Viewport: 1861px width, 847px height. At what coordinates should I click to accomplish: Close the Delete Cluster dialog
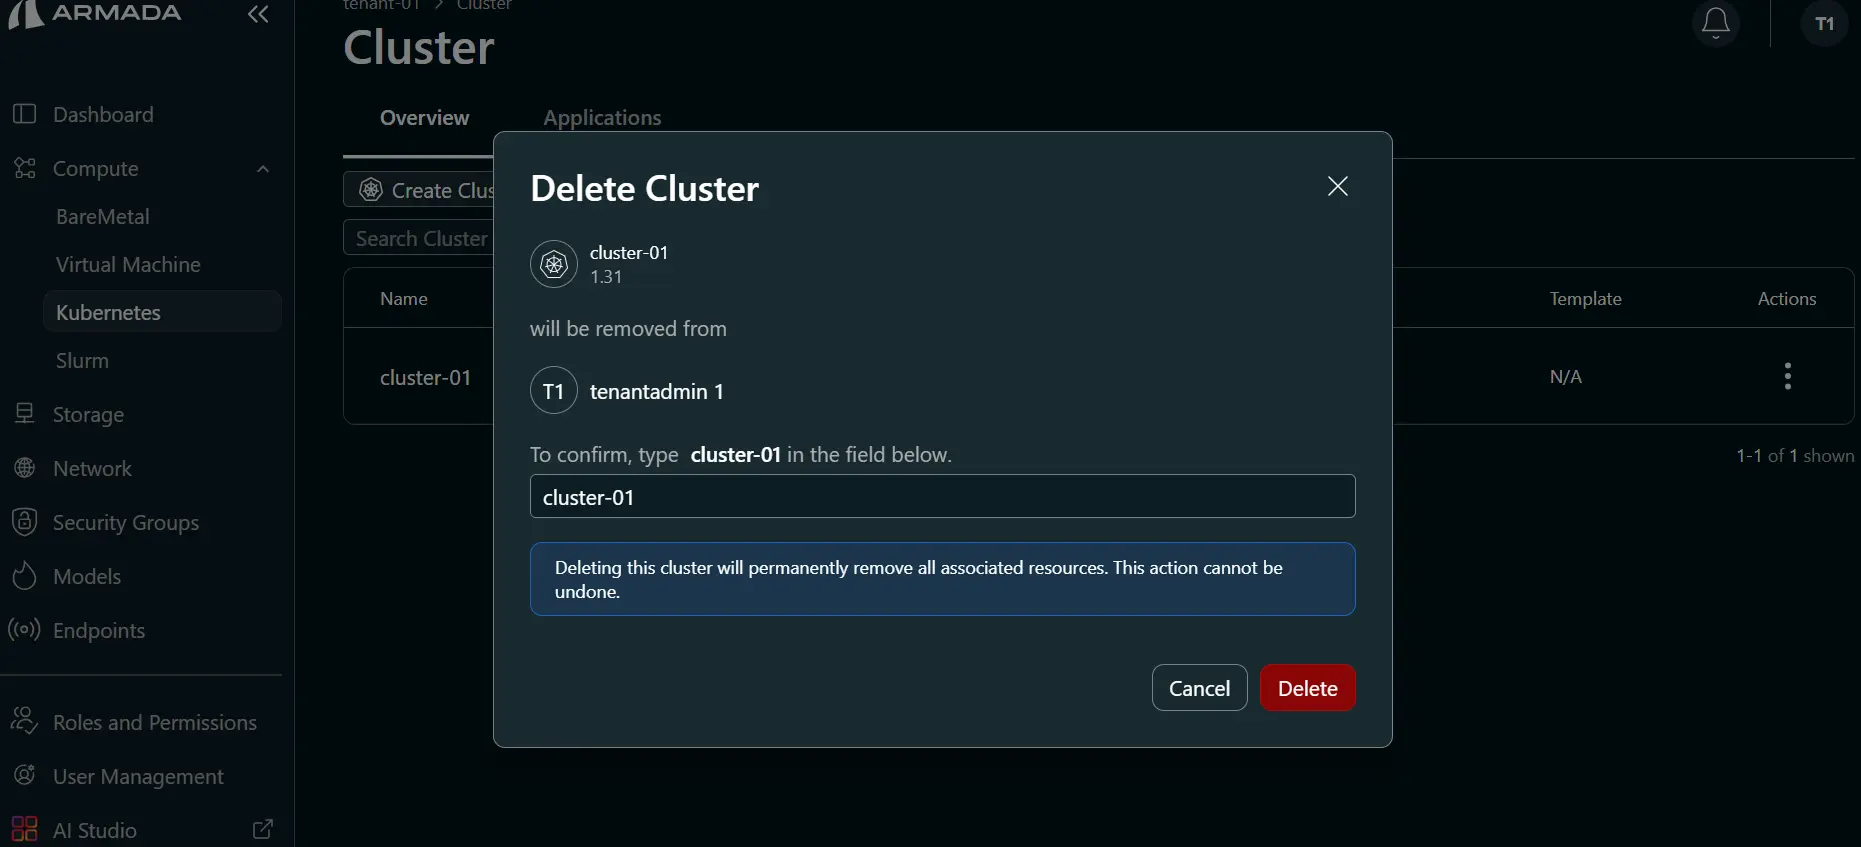coord(1338,186)
